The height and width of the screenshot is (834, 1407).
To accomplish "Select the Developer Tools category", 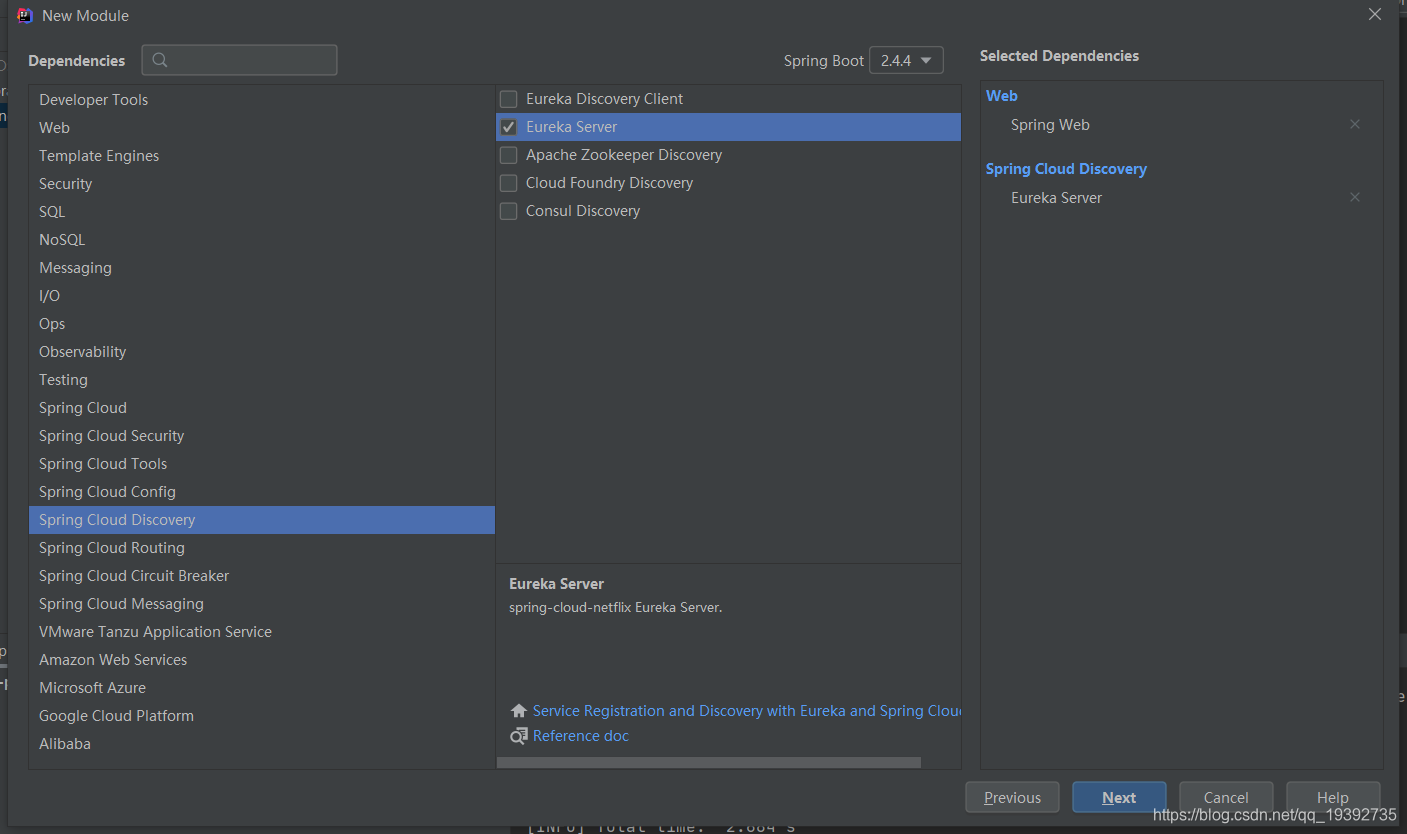I will [x=262, y=100].
